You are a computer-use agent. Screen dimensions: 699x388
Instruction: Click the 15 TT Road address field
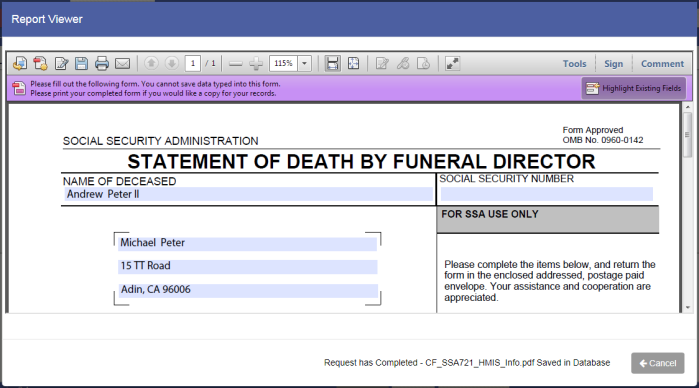(247, 266)
